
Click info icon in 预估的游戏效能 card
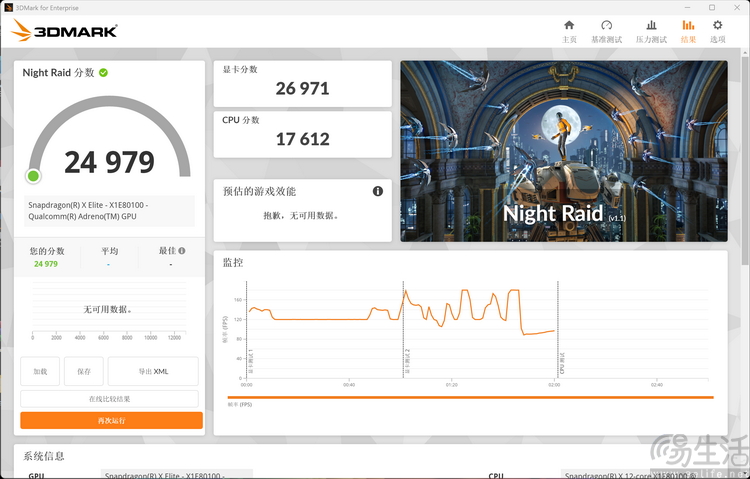click(378, 191)
